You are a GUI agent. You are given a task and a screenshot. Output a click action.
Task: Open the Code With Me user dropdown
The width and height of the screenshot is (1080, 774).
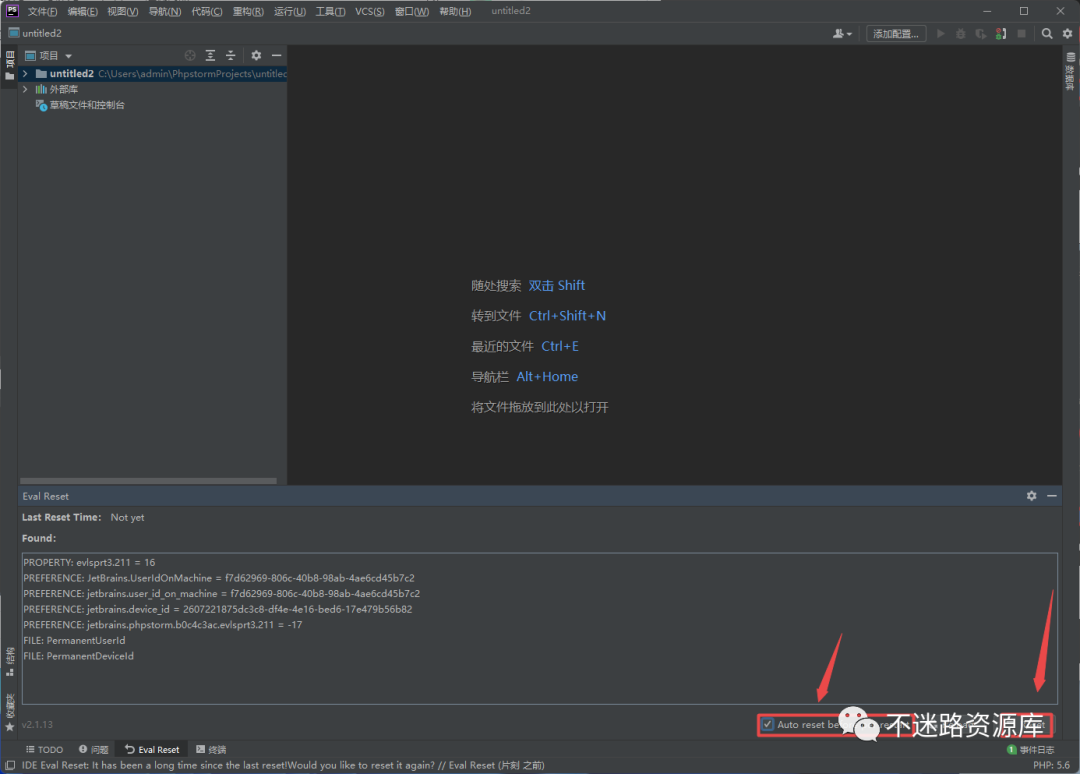pyautogui.click(x=842, y=33)
